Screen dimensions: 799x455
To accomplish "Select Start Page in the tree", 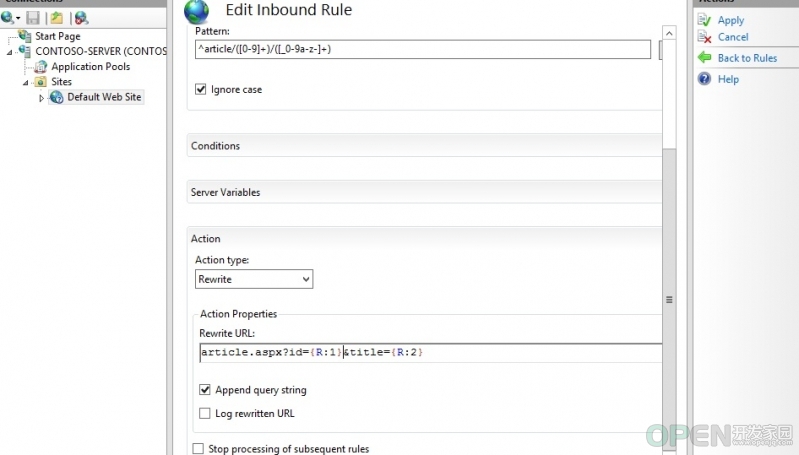I will (x=58, y=36).
